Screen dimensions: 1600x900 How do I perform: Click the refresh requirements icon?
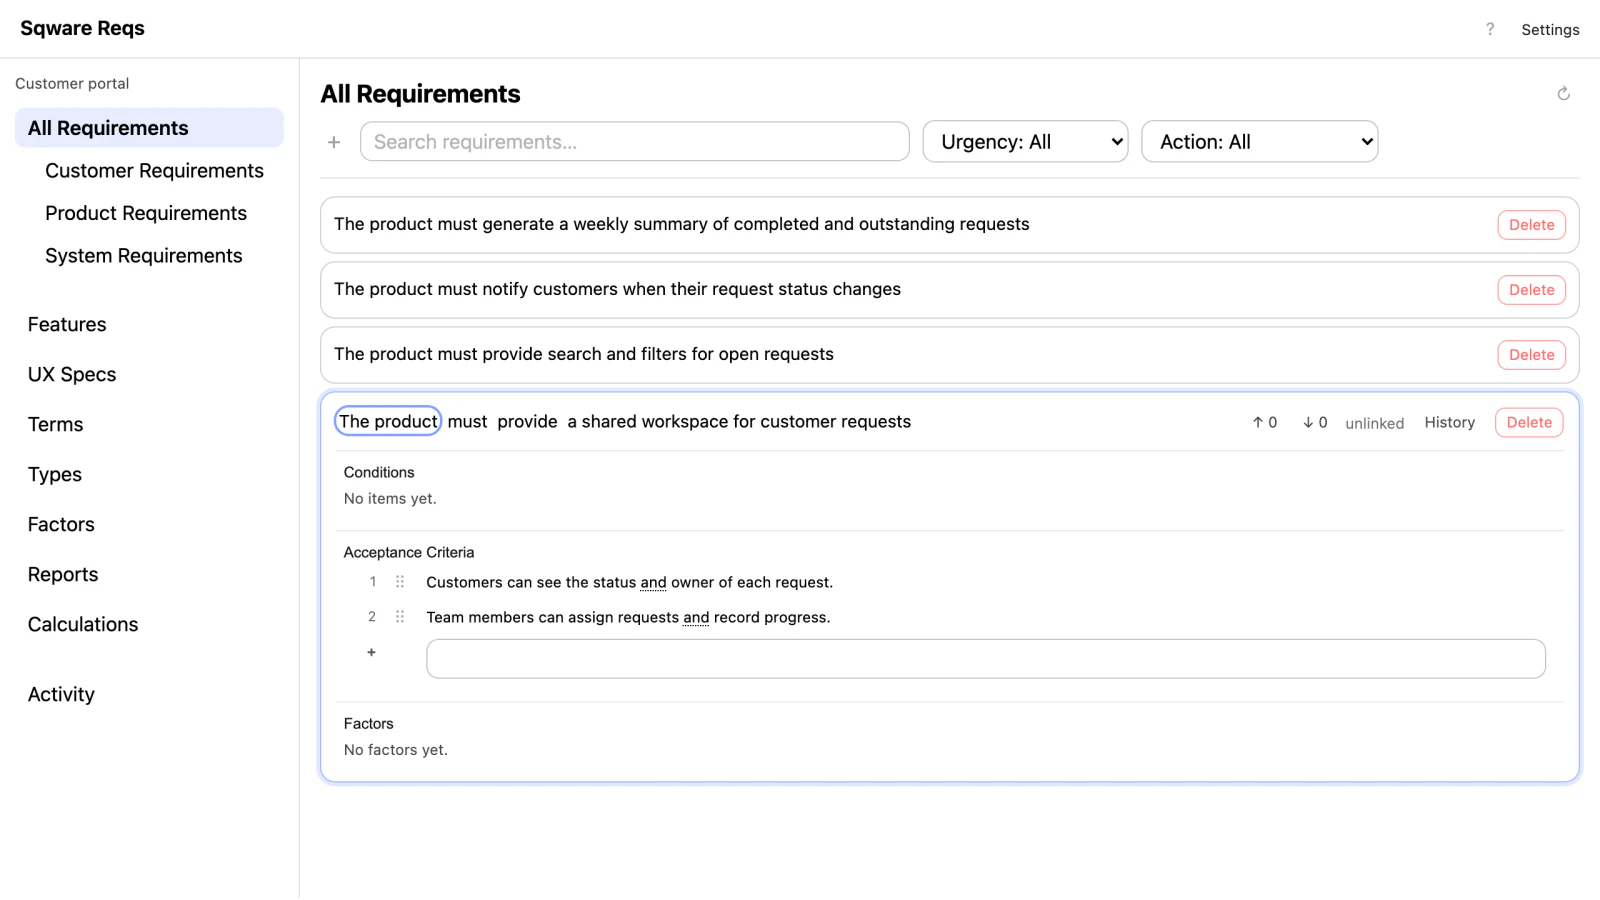point(1564,94)
